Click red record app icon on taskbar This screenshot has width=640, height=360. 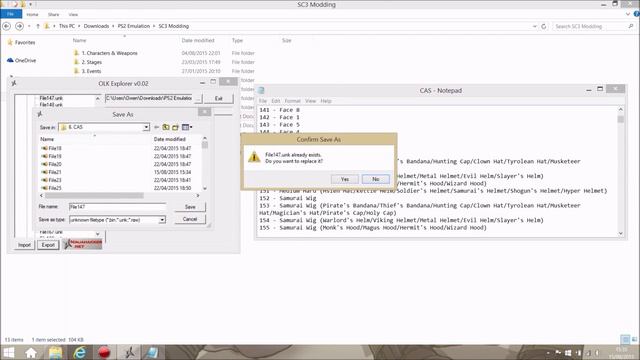(104, 353)
